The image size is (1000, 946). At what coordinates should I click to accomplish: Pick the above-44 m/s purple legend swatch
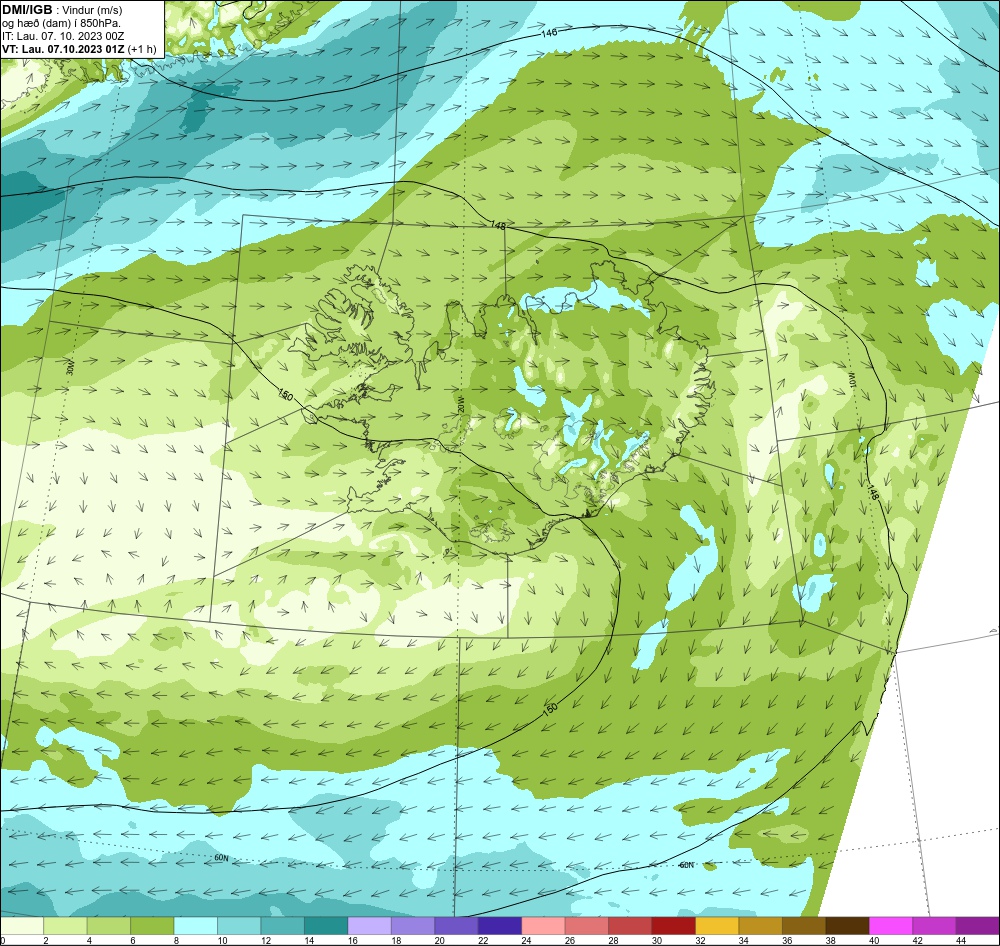point(977,925)
